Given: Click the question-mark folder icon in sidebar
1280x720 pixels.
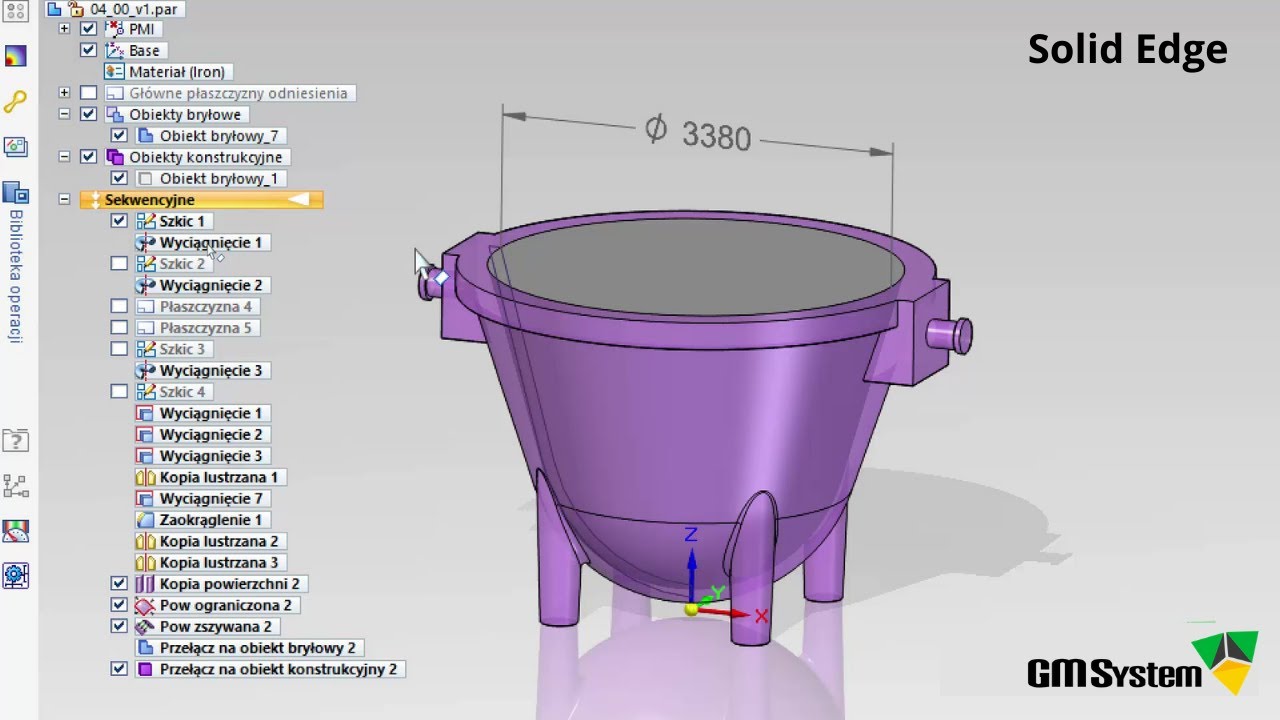Looking at the screenshot, I should point(16,440).
